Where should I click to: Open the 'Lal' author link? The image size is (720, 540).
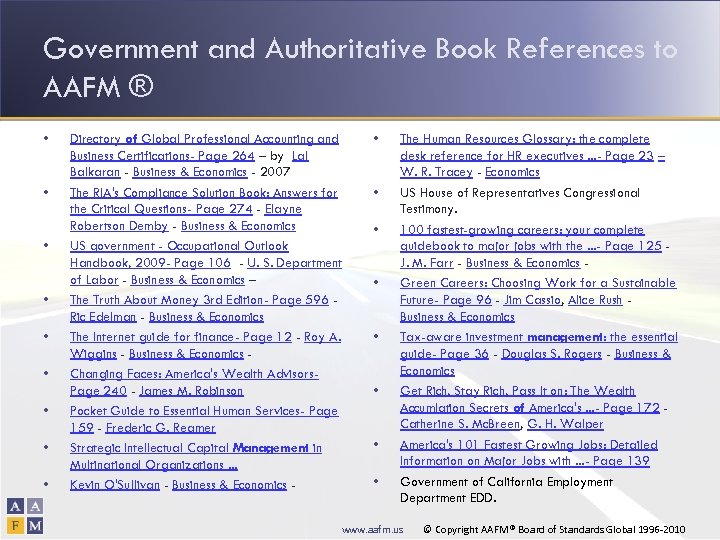click(300, 156)
